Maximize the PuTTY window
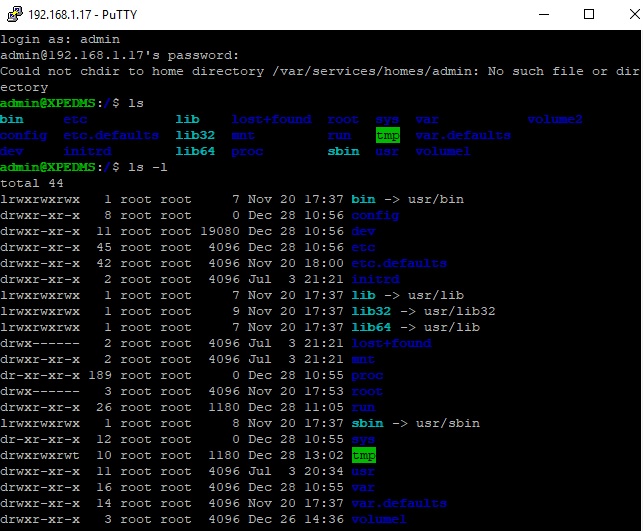 point(589,14)
